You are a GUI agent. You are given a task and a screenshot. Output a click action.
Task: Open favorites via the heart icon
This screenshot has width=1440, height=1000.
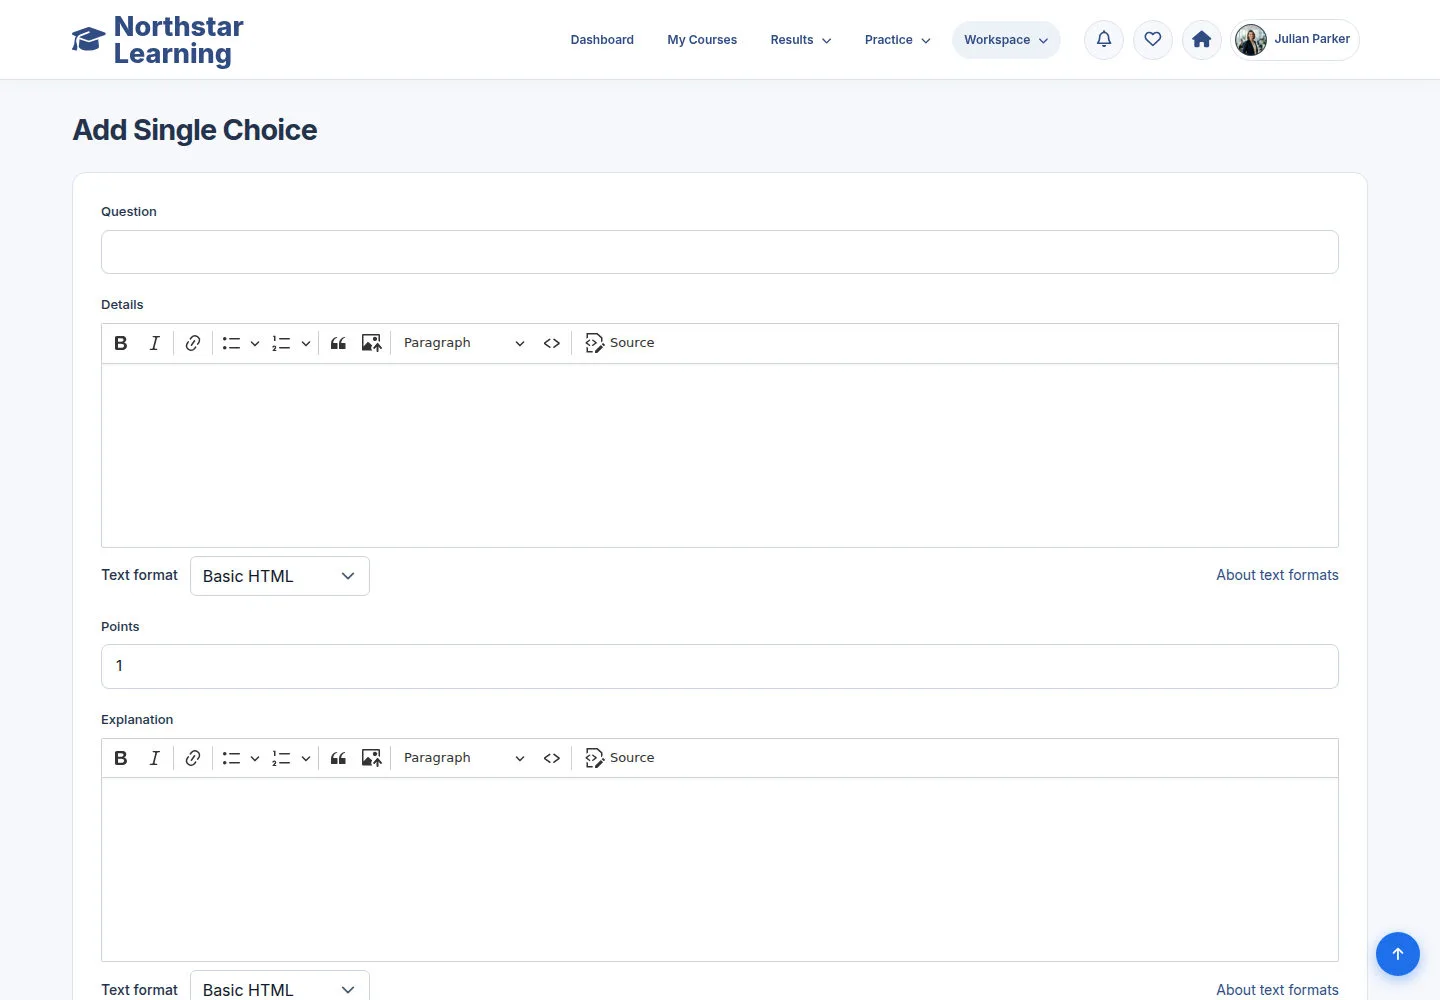(x=1153, y=40)
